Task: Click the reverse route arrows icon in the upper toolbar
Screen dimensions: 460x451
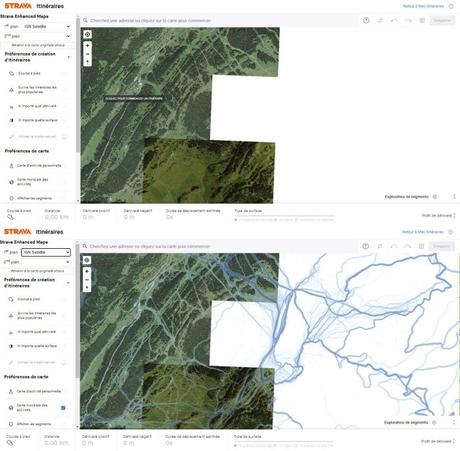Action: [380, 21]
